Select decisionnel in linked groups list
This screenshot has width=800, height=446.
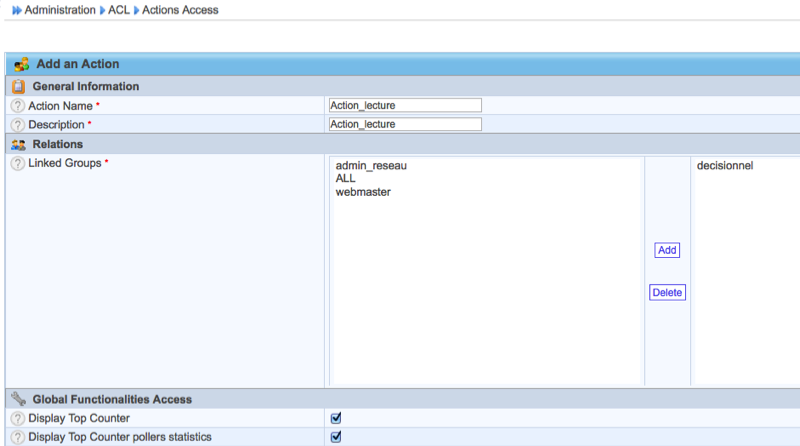pos(724,166)
